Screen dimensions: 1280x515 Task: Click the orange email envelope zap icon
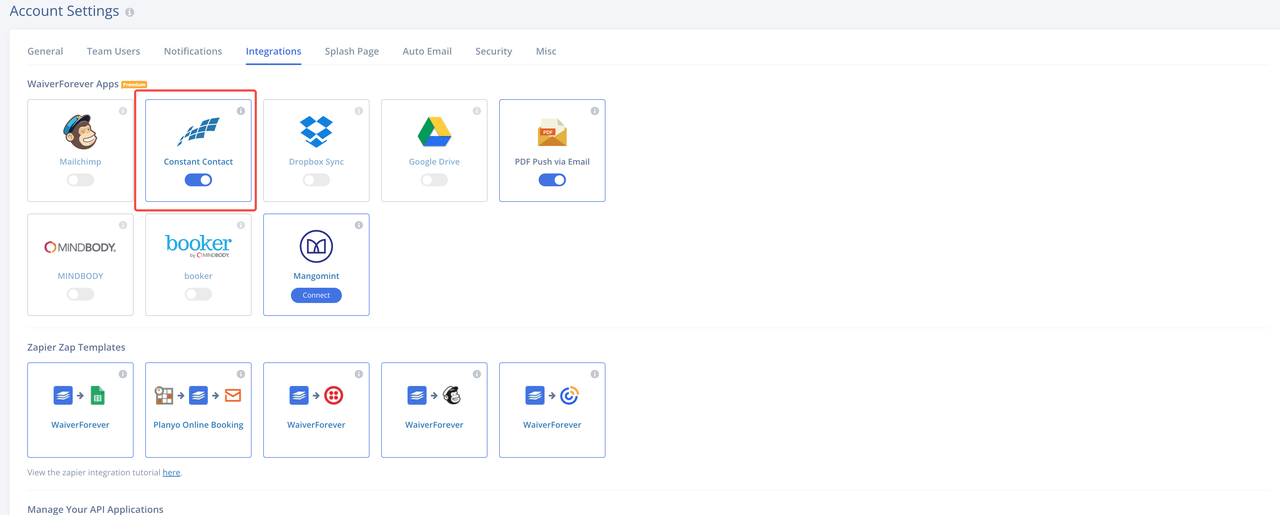(x=233, y=396)
